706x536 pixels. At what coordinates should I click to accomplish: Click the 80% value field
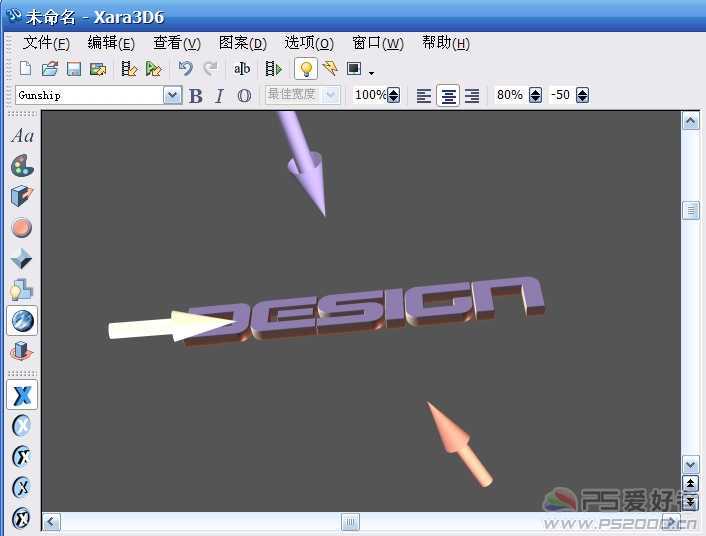click(511, 95)
